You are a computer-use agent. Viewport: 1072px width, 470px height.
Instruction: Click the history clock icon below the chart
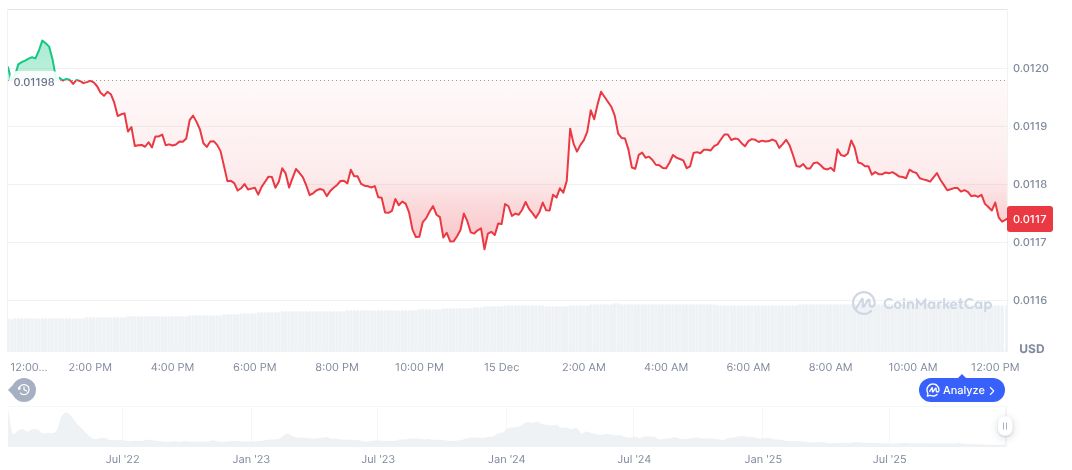[x=24, y=390]
